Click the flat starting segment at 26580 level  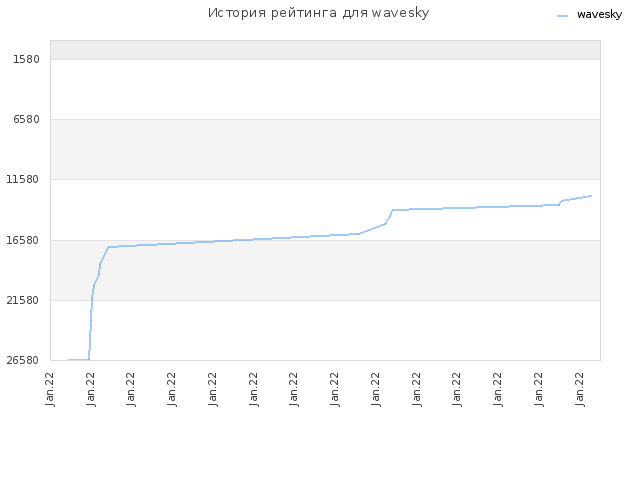(x=79, y=360)
